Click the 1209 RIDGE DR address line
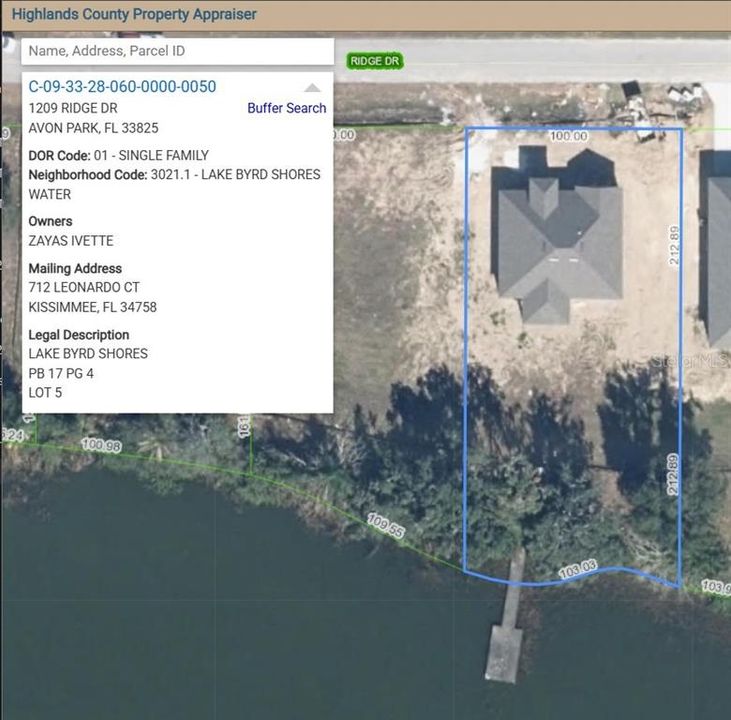Image resolution: width=731 pixels, height=720 pixels. 73,108
